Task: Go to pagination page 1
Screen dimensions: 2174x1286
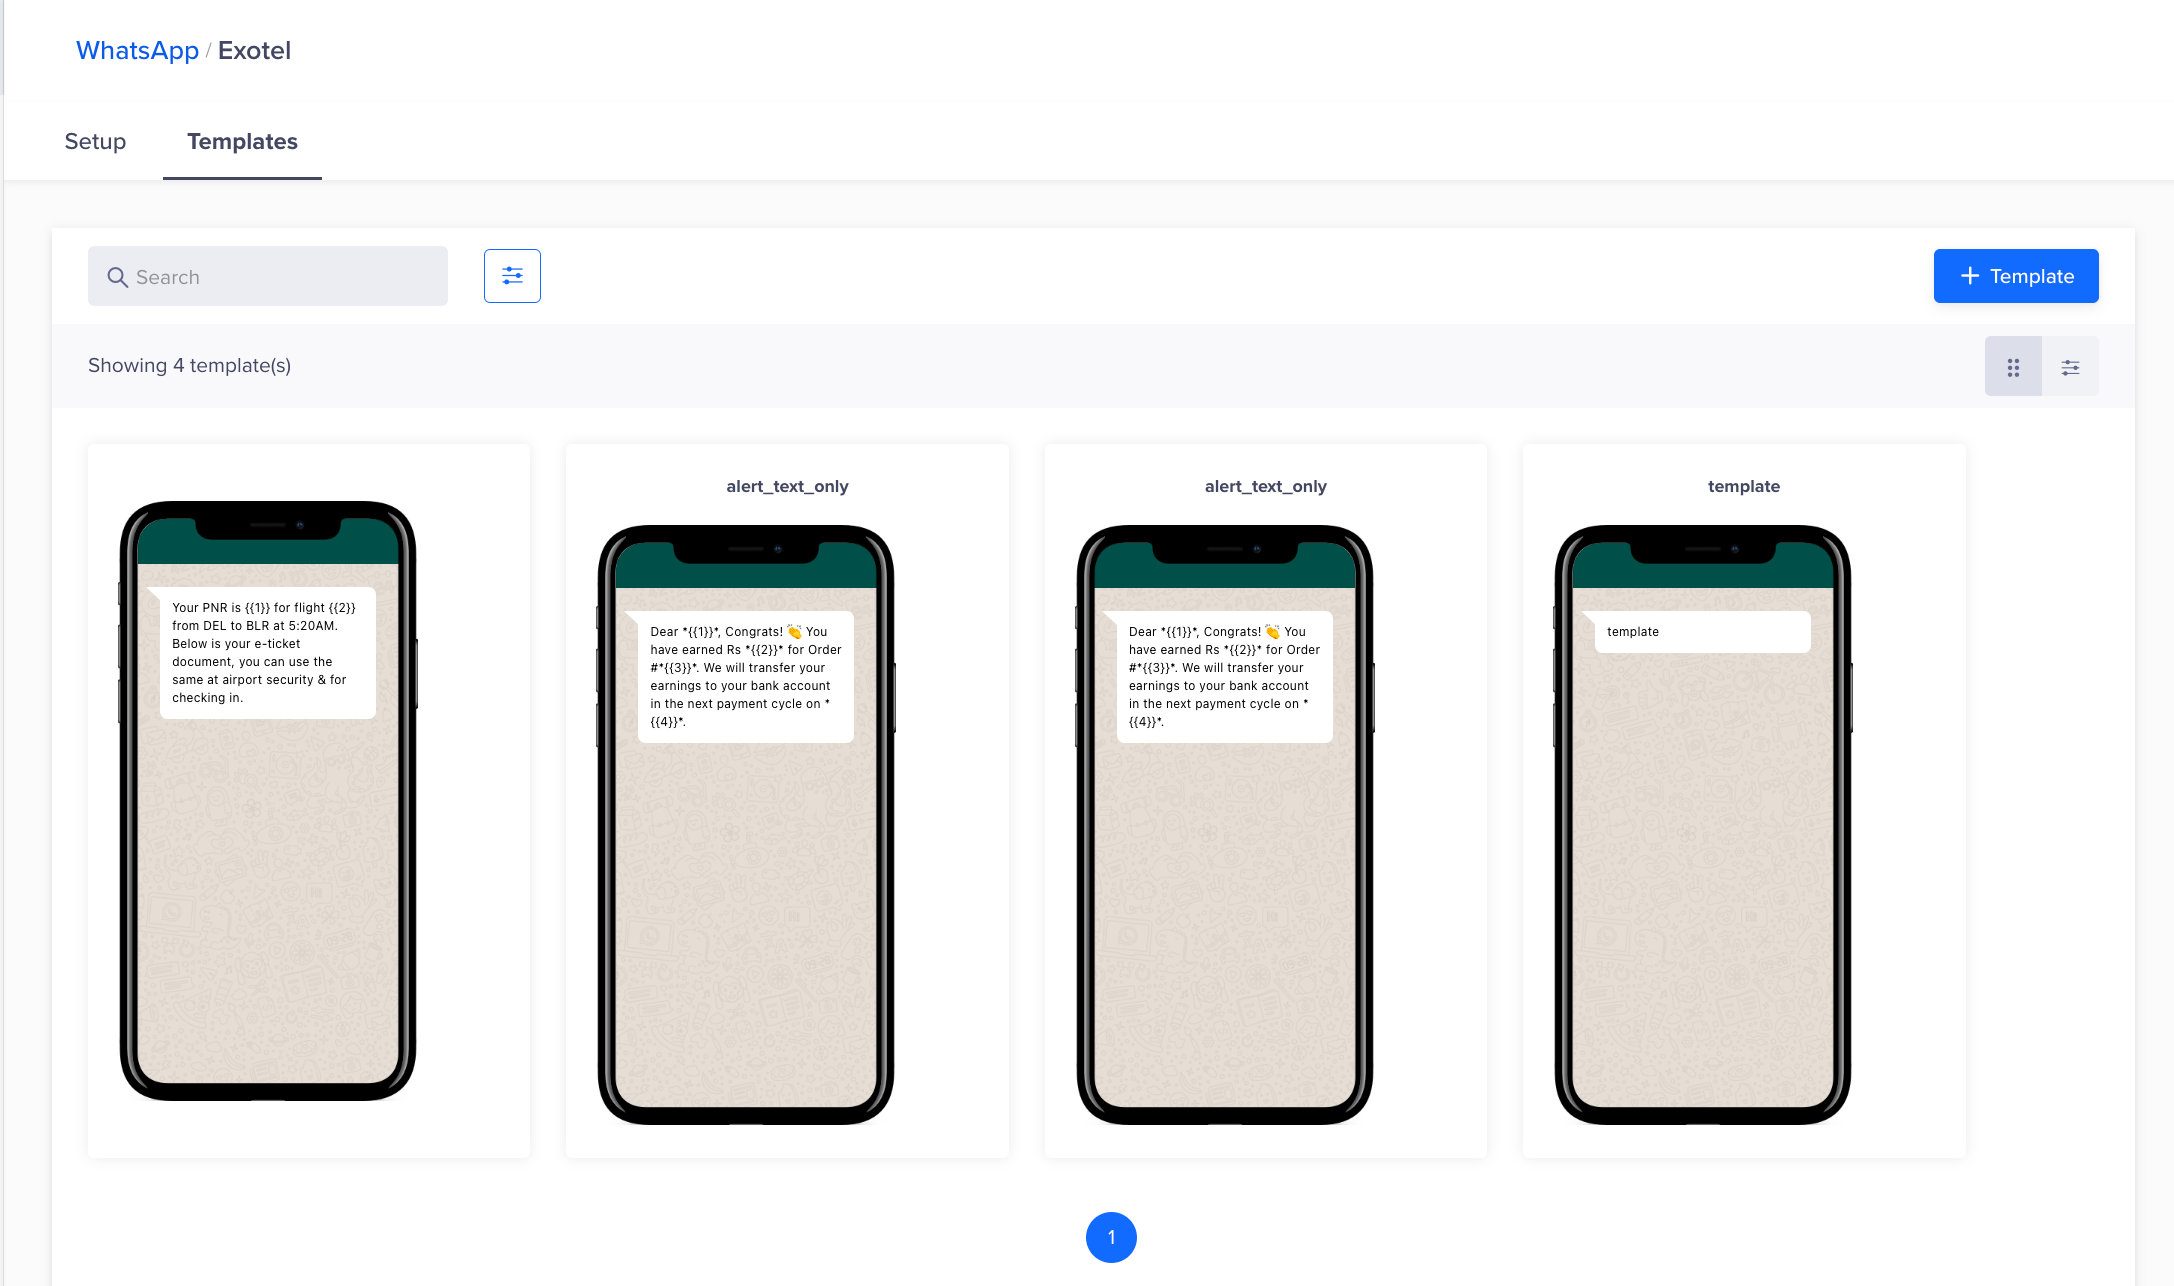Action: pyautogui.click(x=1110, y=1237)
